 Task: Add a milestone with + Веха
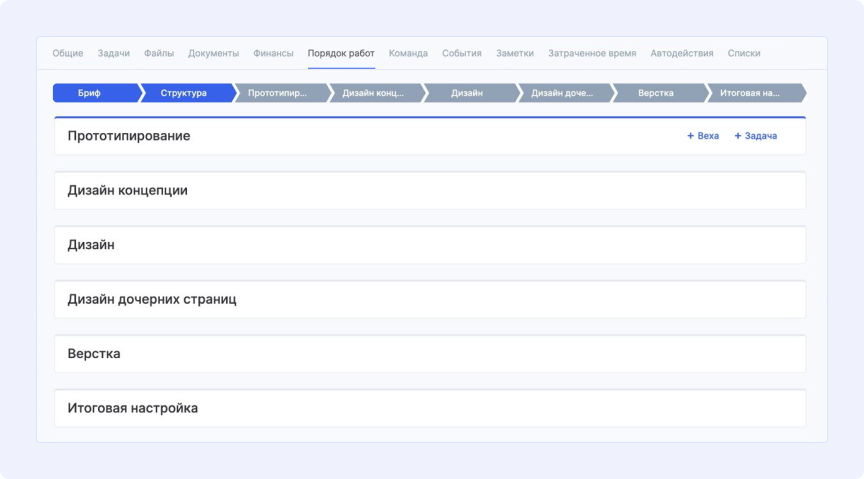[x=703, y=136]
